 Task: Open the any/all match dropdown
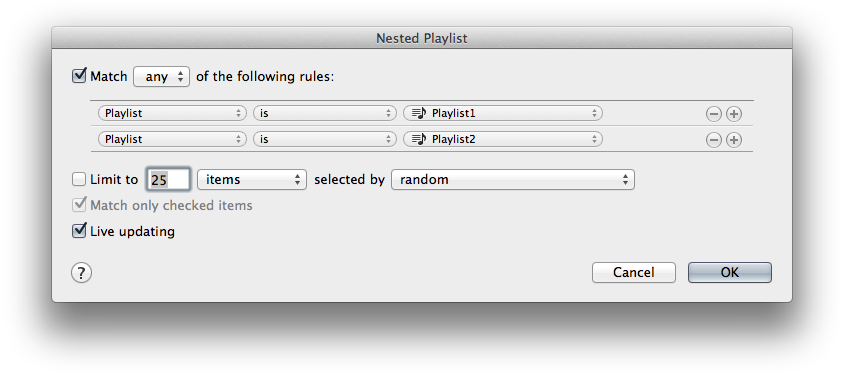(161, 77)
